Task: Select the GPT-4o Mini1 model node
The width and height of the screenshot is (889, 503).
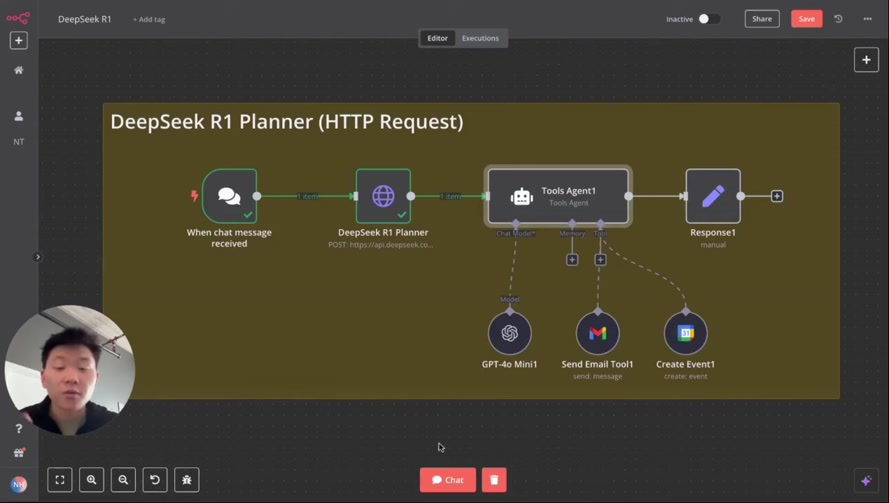Action: click(x=510, y=333)
